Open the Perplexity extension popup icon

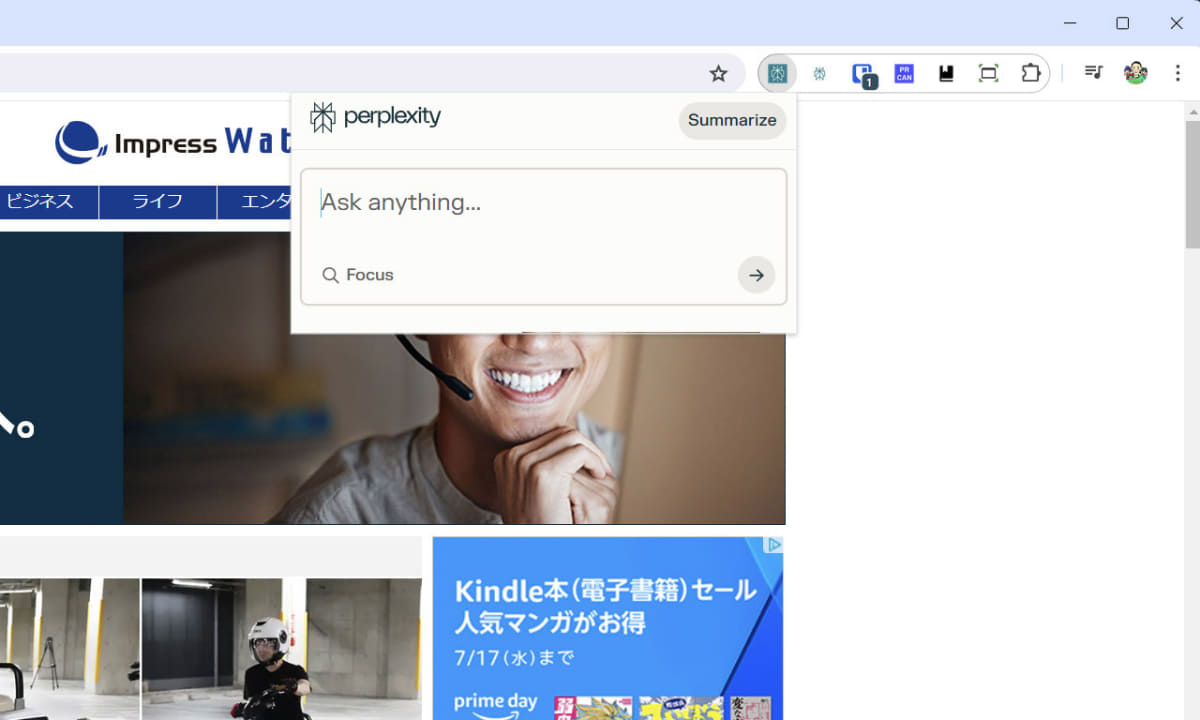tap(777, 73)
